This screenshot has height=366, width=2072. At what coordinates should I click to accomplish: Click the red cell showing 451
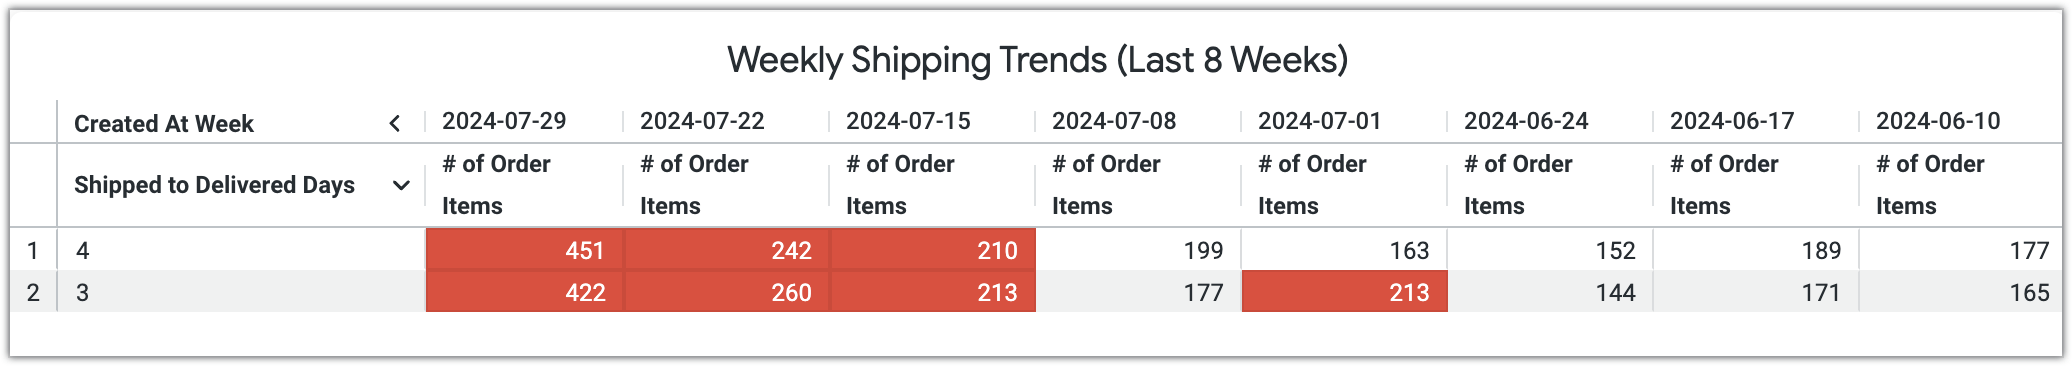tap(525, 250)
